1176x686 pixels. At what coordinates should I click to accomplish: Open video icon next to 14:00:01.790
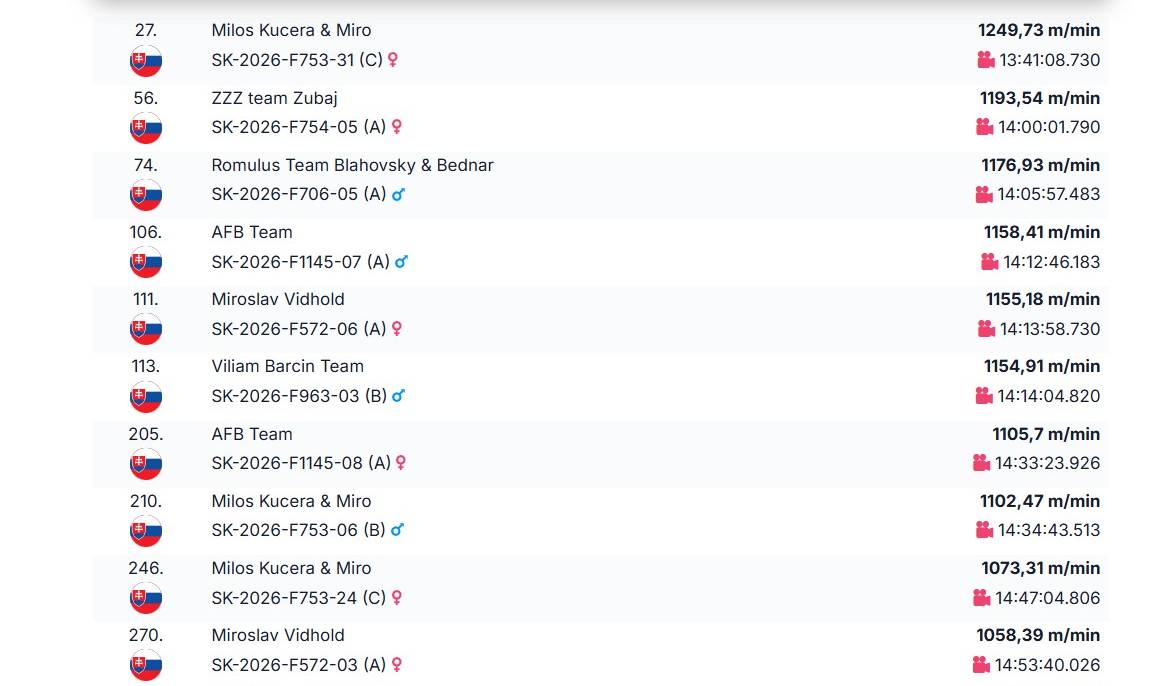(x=984, y=127)
